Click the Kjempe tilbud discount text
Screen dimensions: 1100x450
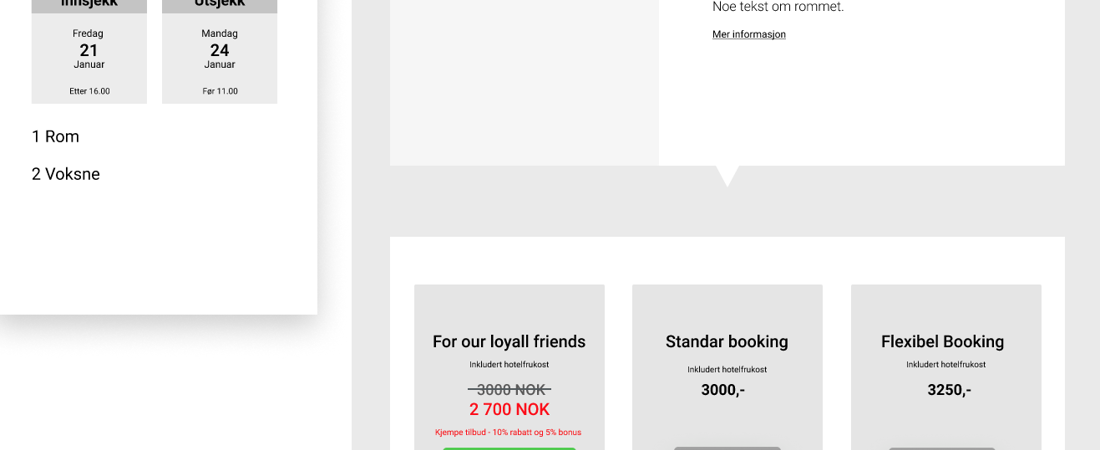[508, 432]
